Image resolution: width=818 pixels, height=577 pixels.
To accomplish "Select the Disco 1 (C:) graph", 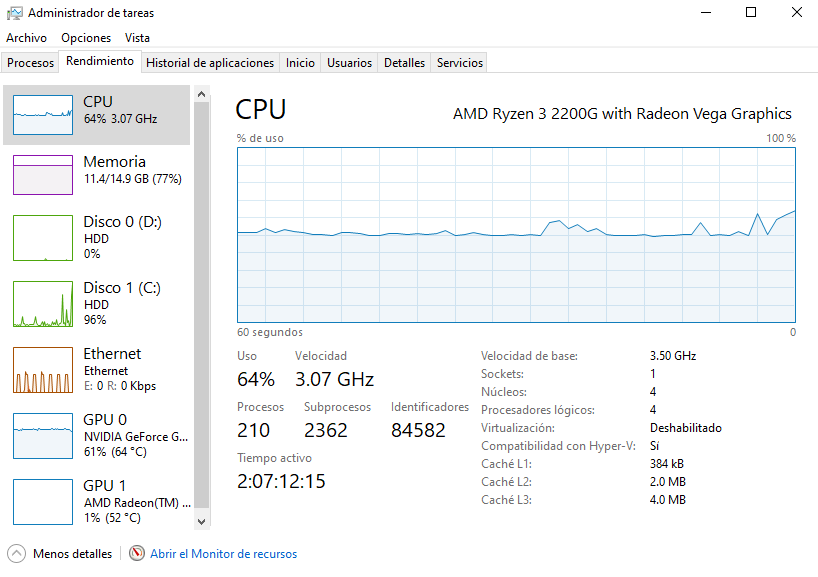I will coord(43,304).
